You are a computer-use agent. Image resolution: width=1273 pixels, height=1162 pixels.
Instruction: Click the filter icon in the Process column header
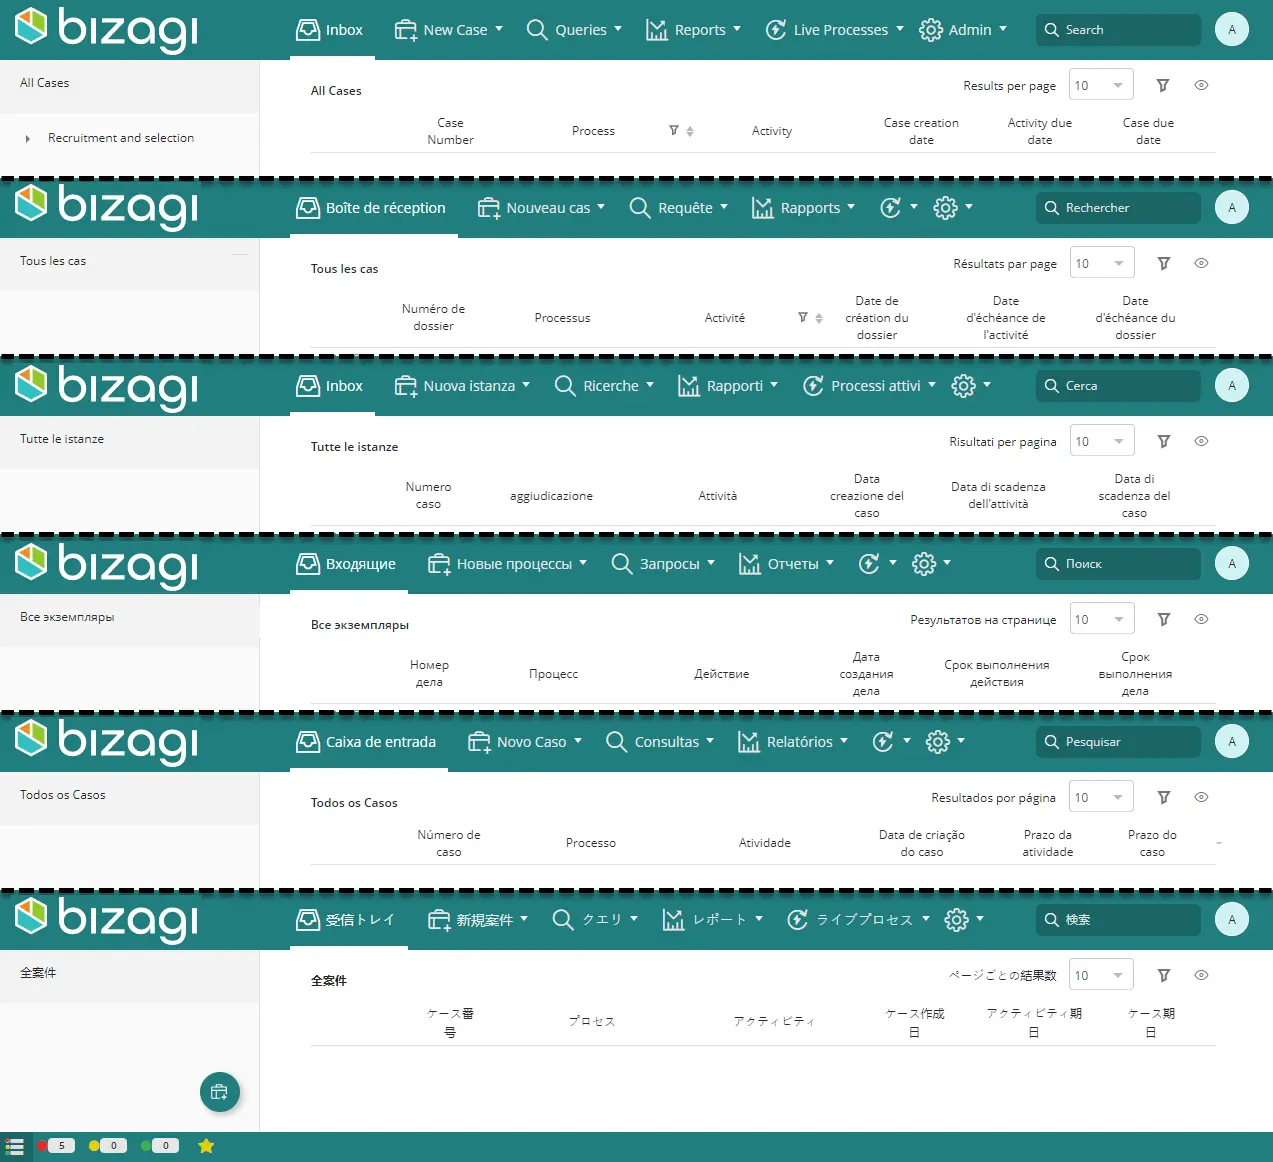point(674,130)
